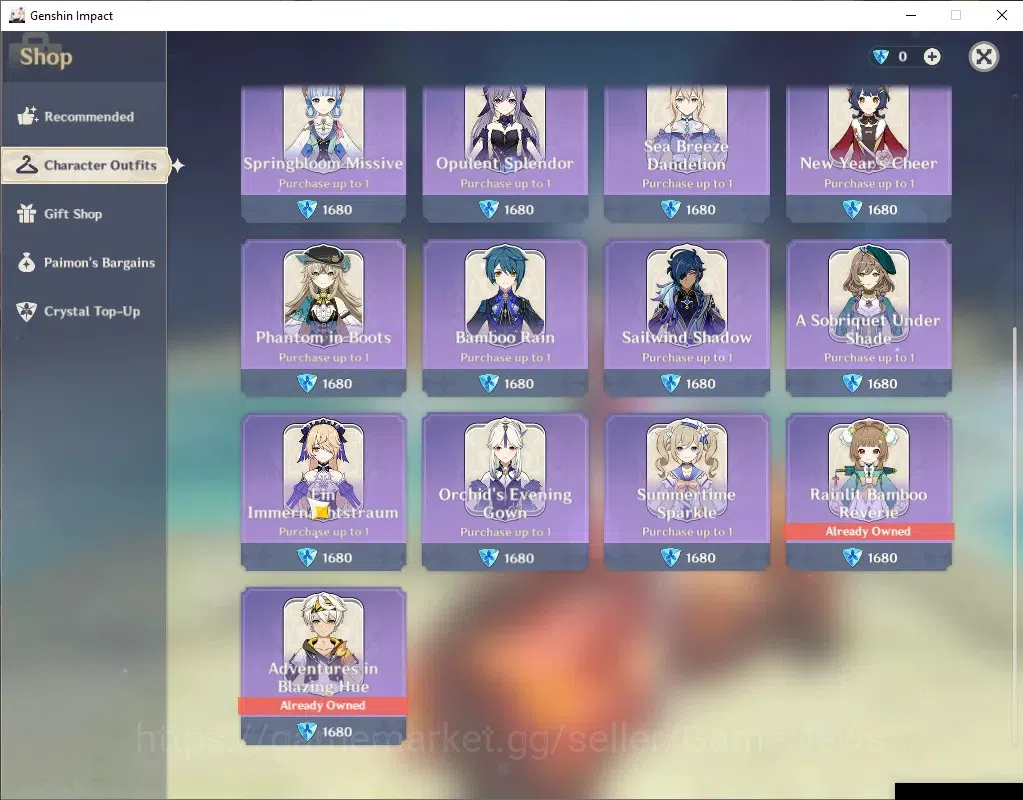Click the crystal icon beside Crystal Top-Up
This screenshot has width=1023, height=800.
click(x=27, y=311)
